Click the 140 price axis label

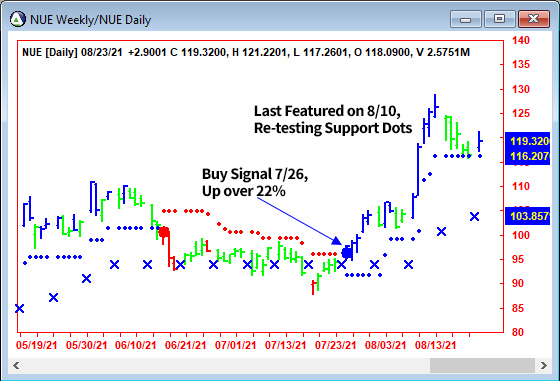click(x=521, y=40)
